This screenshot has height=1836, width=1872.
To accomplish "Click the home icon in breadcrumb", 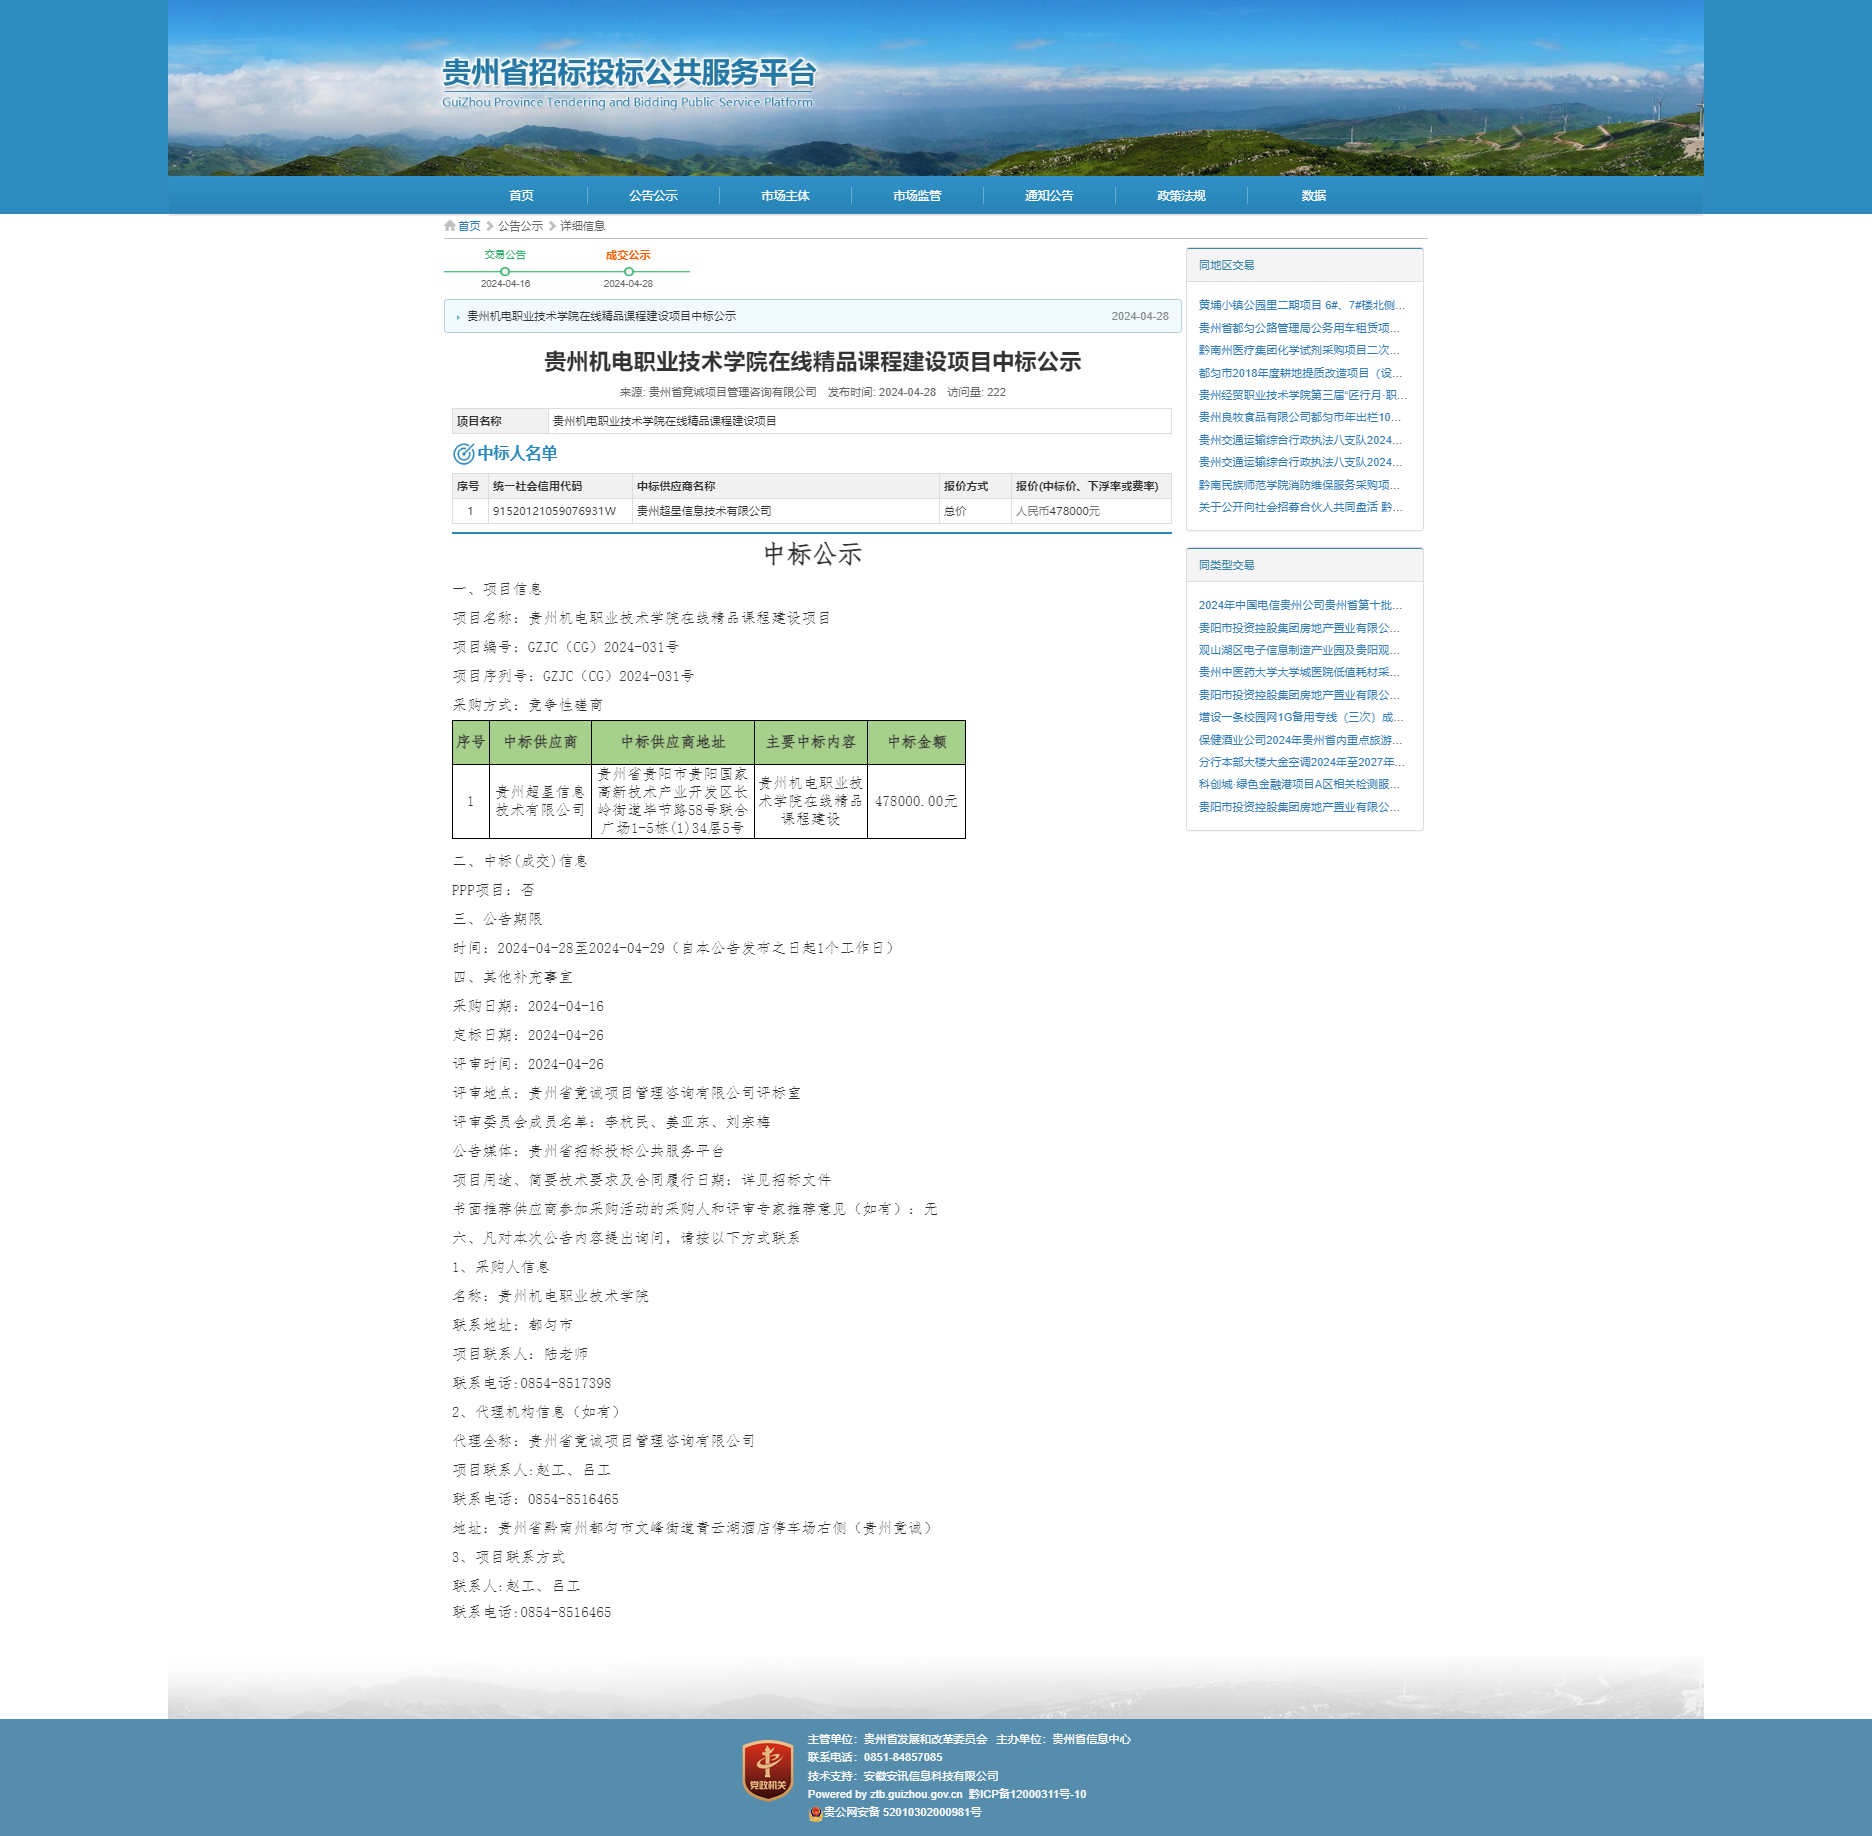I will point(450,226).
